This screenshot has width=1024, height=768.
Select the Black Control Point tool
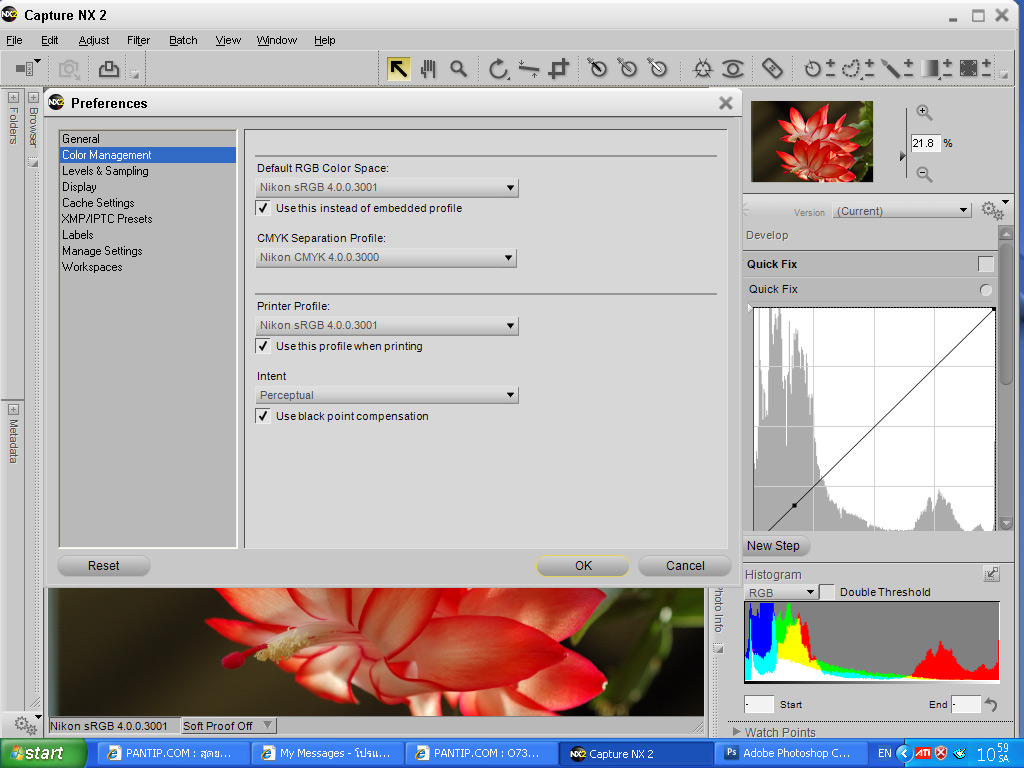[x=597, y=68]
